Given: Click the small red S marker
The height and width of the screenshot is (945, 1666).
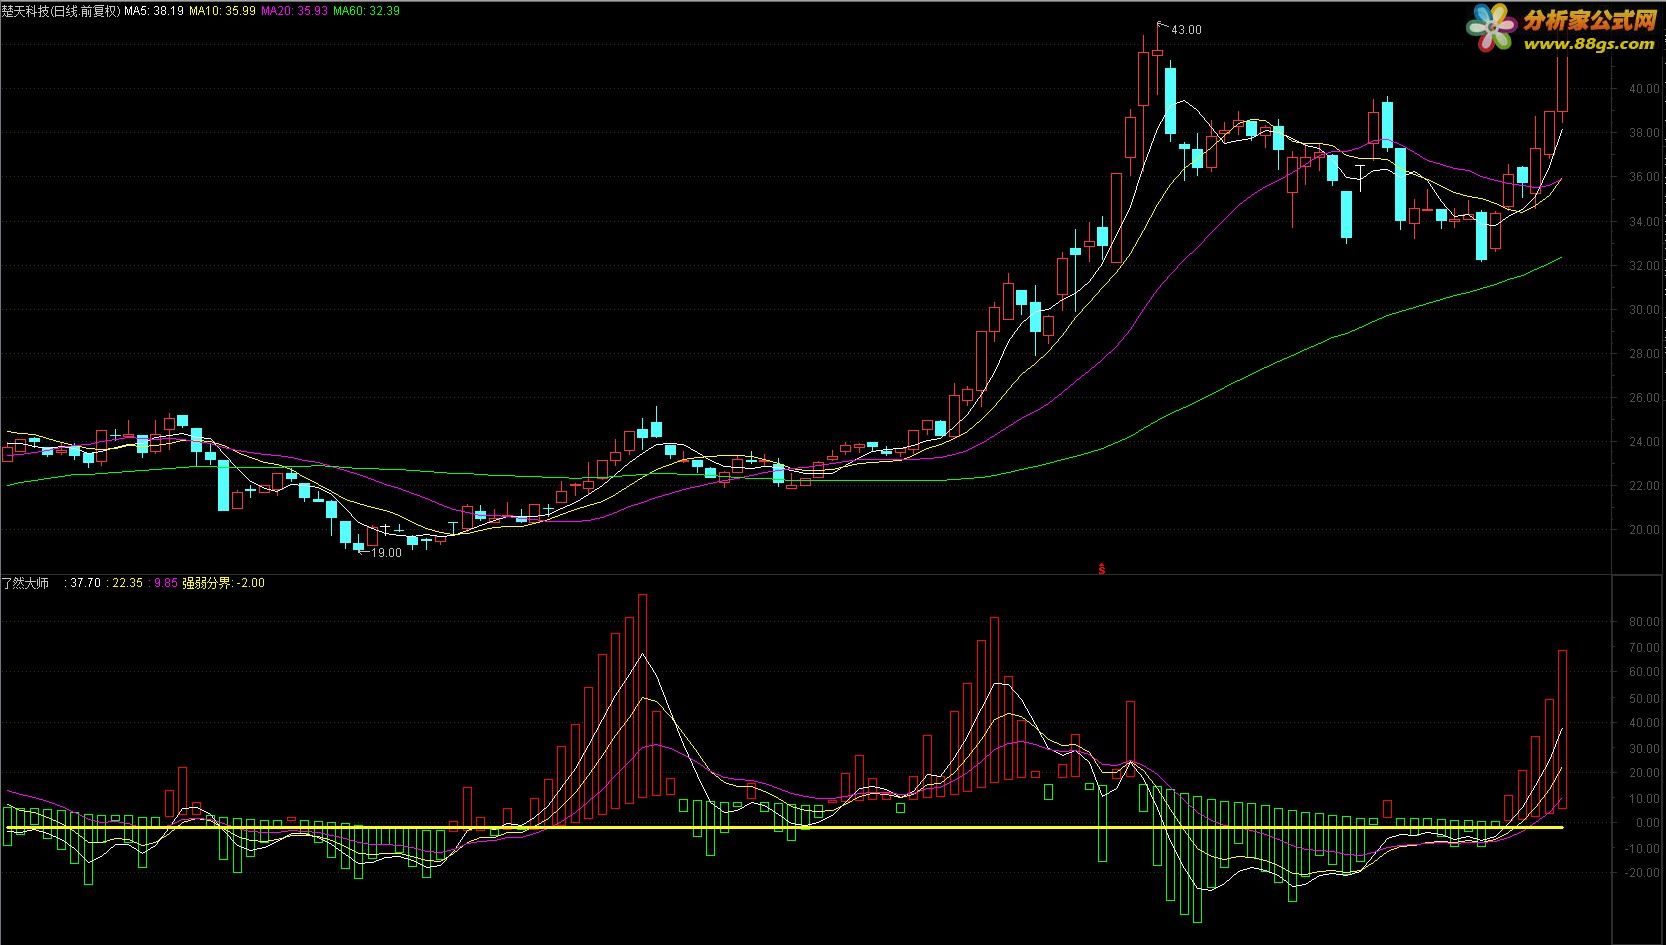Looking at the screenshot, I should [1102, 569].
